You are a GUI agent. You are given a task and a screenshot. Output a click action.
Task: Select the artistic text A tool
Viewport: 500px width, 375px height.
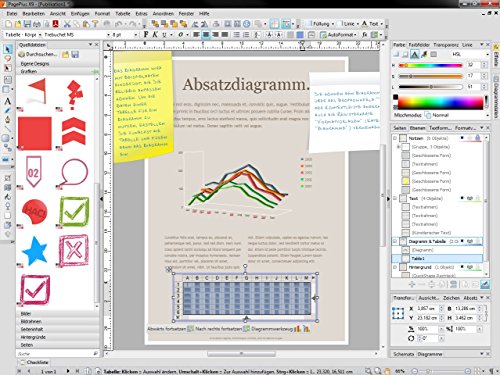tap(8, 101)
